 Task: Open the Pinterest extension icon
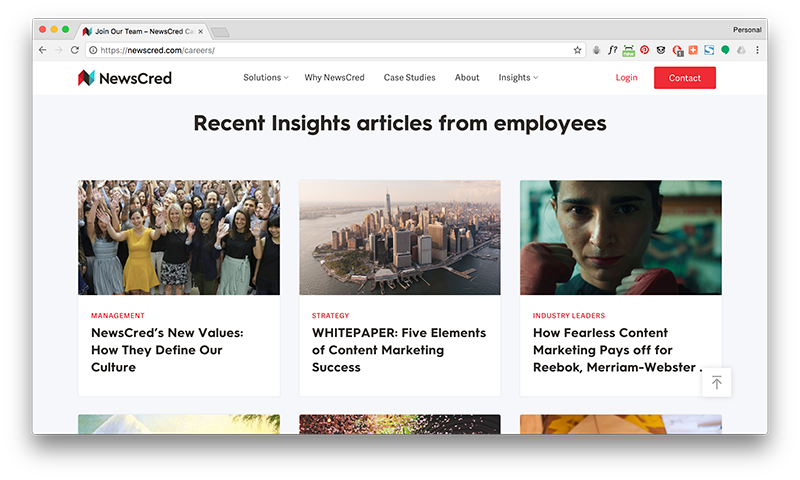pos(644,49)
